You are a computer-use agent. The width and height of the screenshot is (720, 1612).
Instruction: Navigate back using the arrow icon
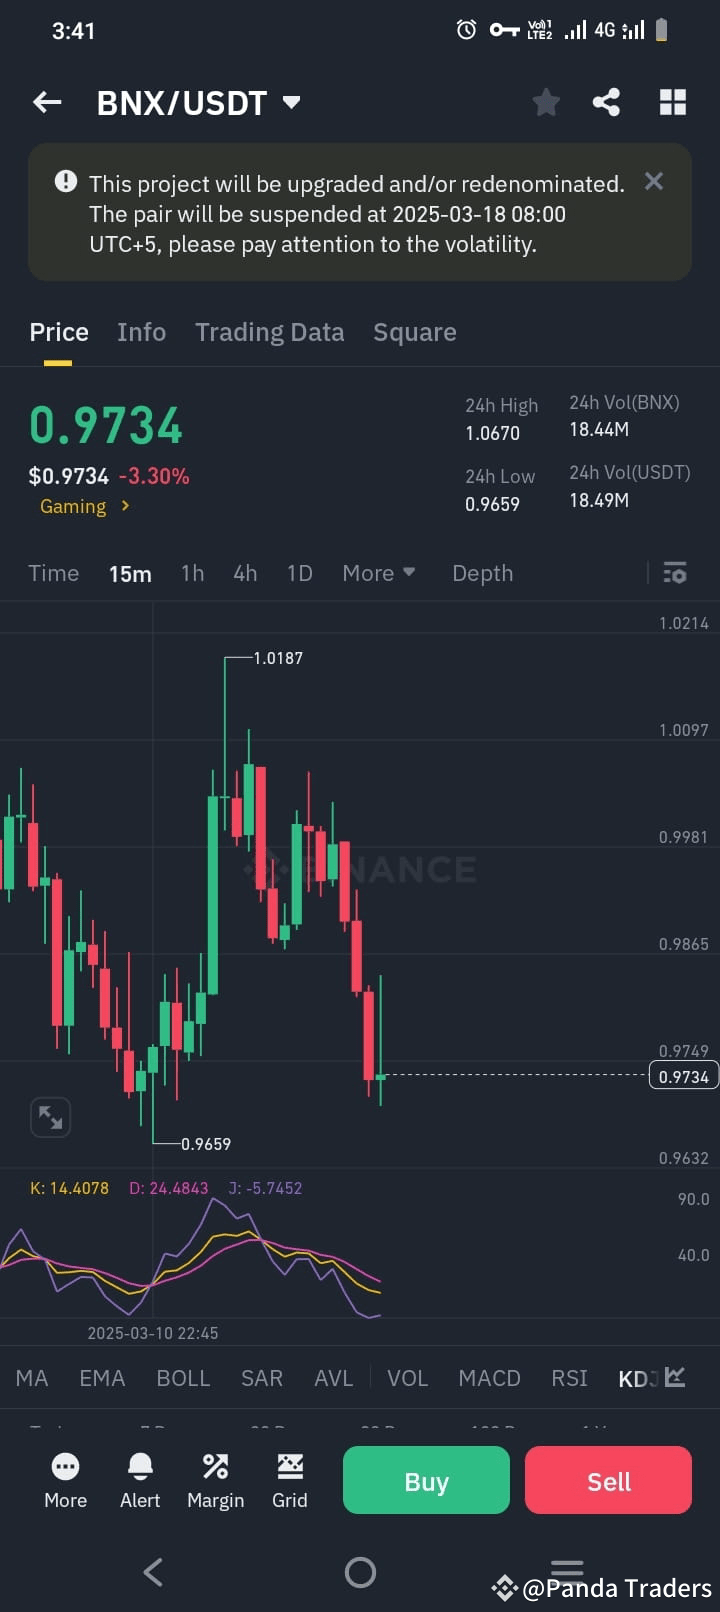point(46,101)
